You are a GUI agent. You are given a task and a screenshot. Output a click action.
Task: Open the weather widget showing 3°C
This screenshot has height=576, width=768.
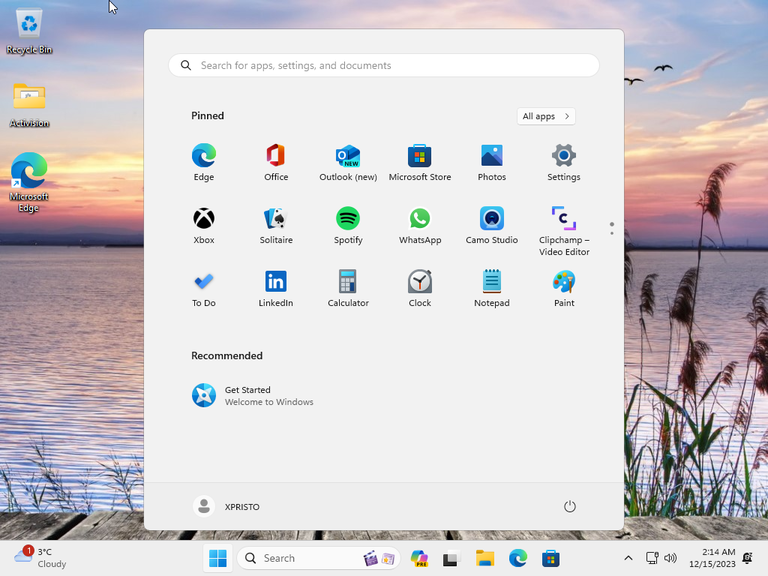[x=40, y=557]
